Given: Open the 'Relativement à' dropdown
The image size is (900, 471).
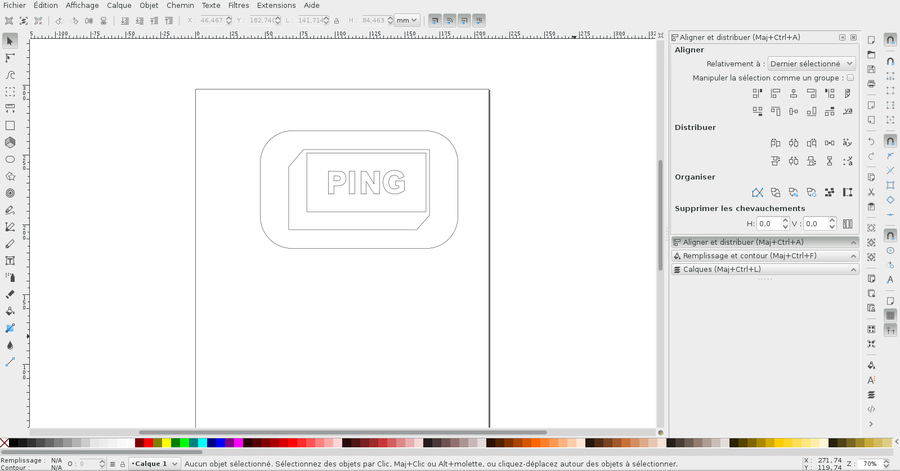Looking at the screenshot, I should tap(811, 64).
